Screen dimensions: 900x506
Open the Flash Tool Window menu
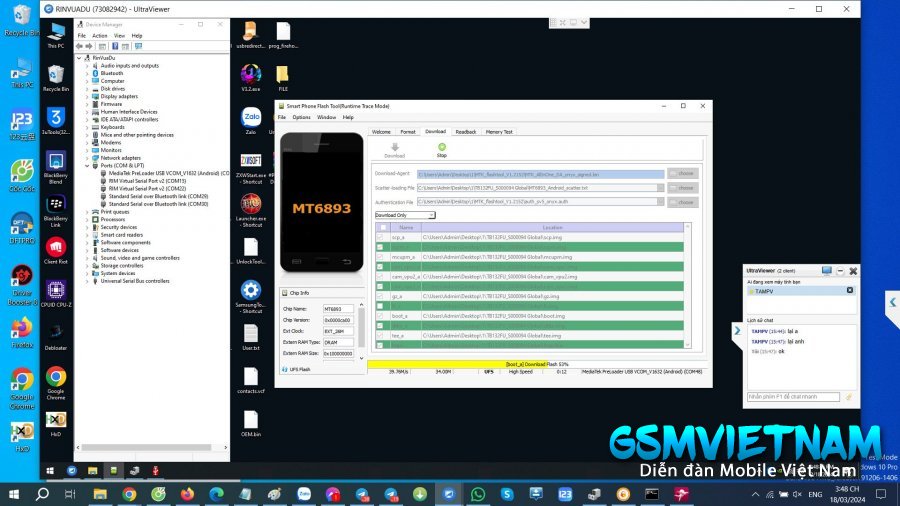tap(327, 117)
